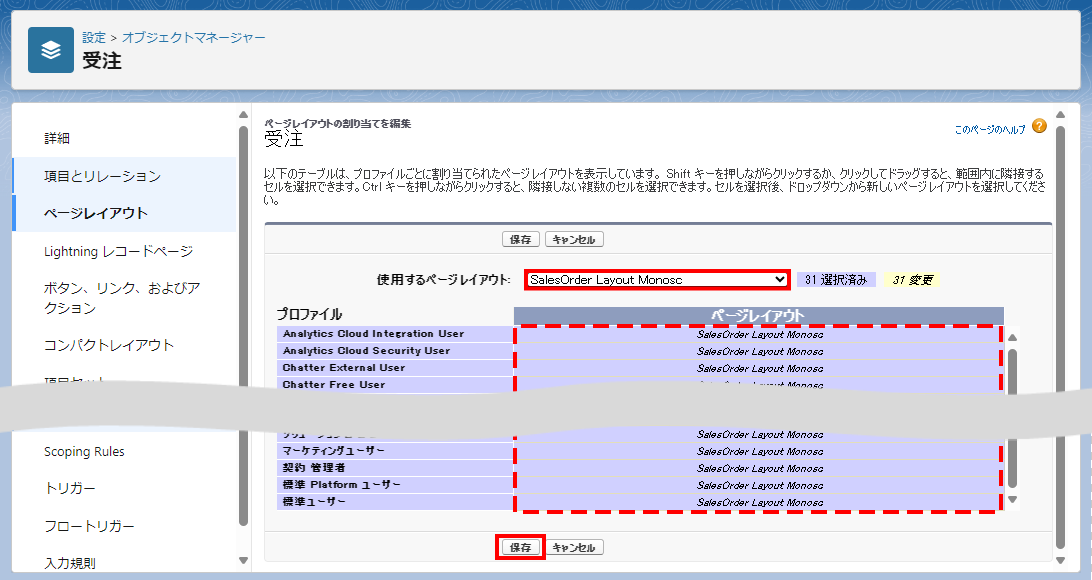
Task: Open 項目とリレーション in sidebar
Action: (102, 176)
